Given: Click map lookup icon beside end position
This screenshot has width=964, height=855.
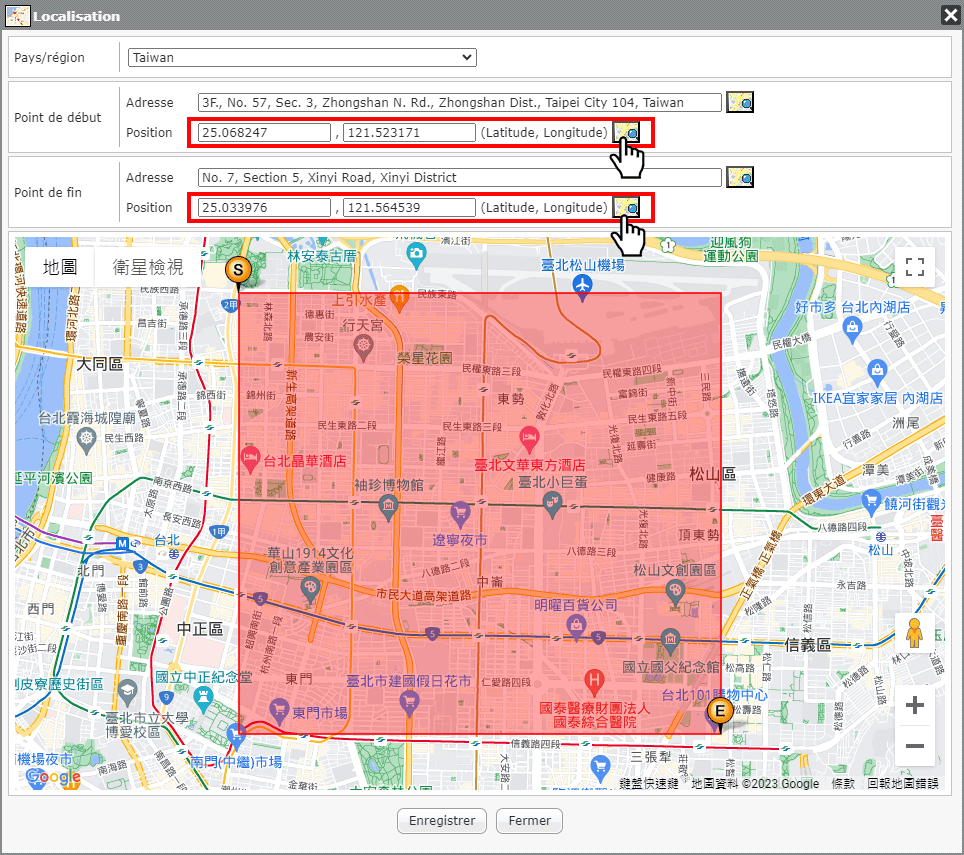Looking at the screenshot, I should point(627,207).
